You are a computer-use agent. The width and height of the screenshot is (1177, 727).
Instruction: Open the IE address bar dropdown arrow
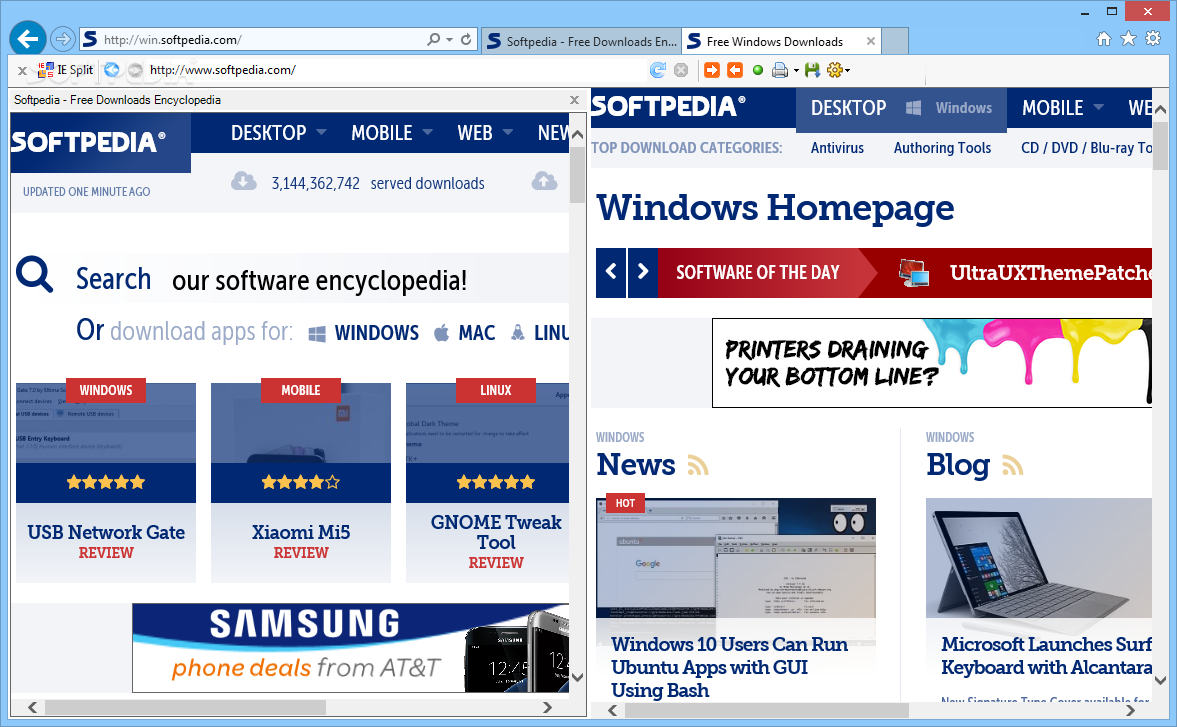(x=450, y=39)
